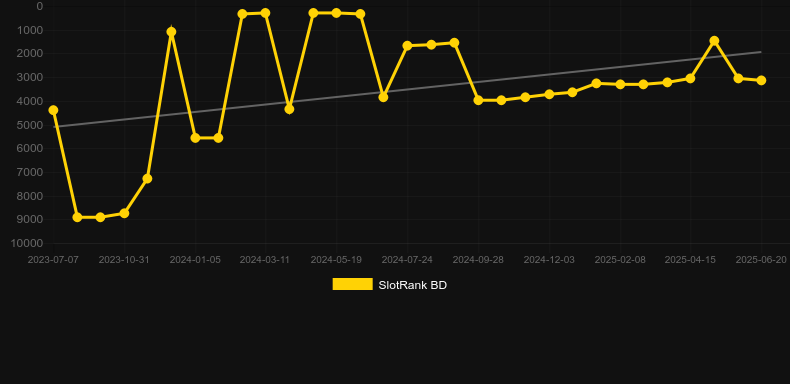Click the 2025-06-20 date label
Viewport: 790px width, 384px height.
[761, 260]
